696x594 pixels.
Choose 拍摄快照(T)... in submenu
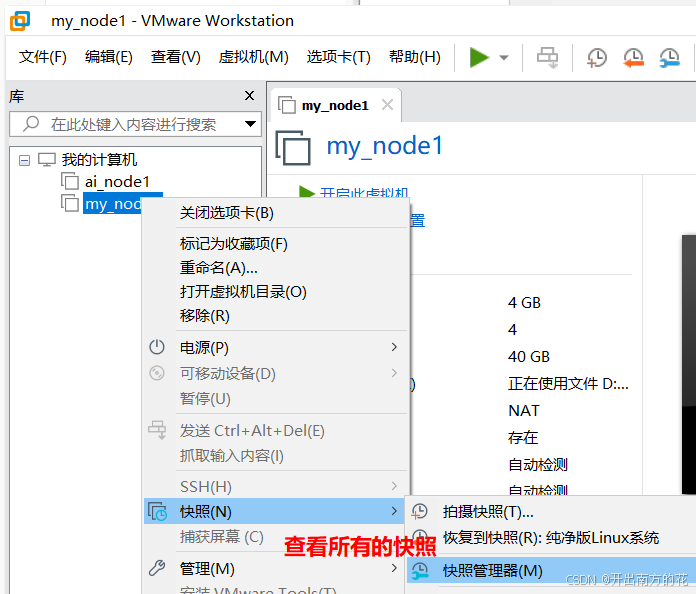point(551,512)
